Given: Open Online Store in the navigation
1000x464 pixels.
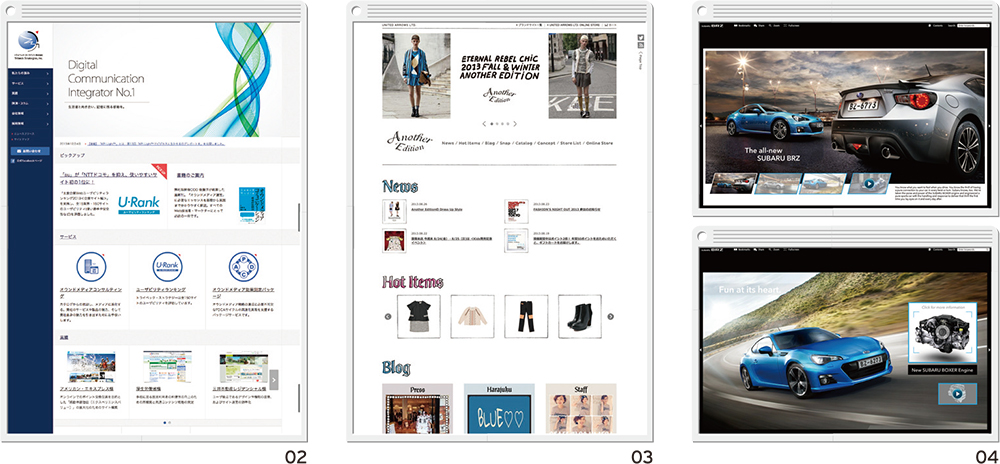Looking at the screenshot, I should pos(599,143).
